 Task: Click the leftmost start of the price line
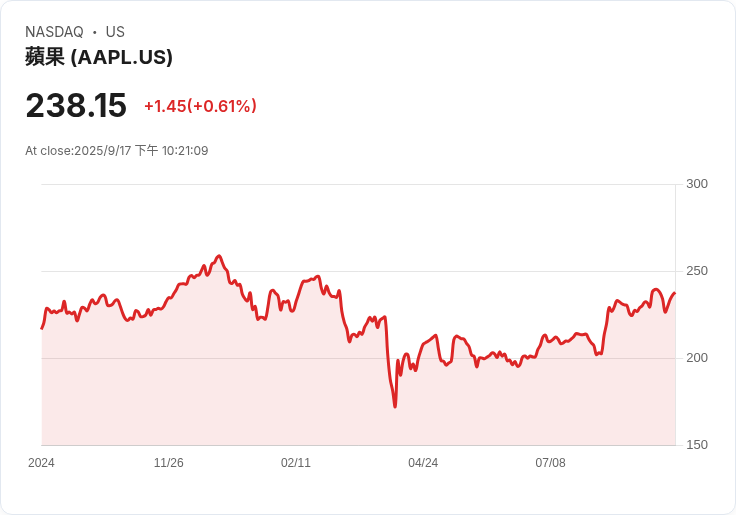(42, 328)
